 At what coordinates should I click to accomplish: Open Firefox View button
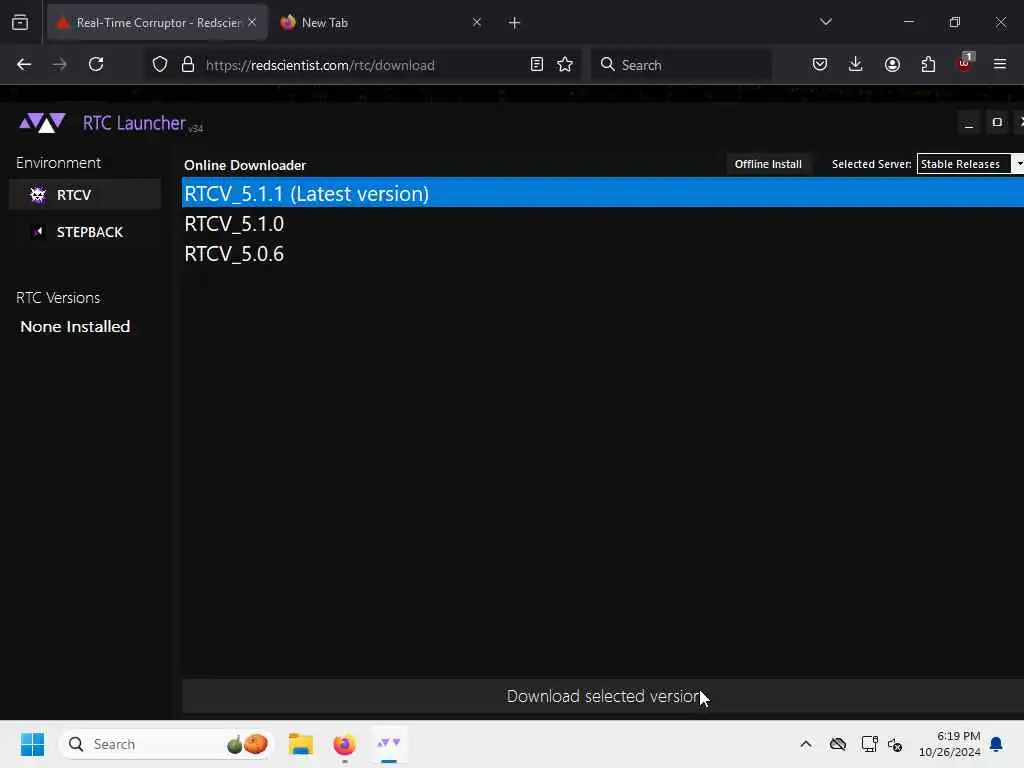click(x=20, y=23)
